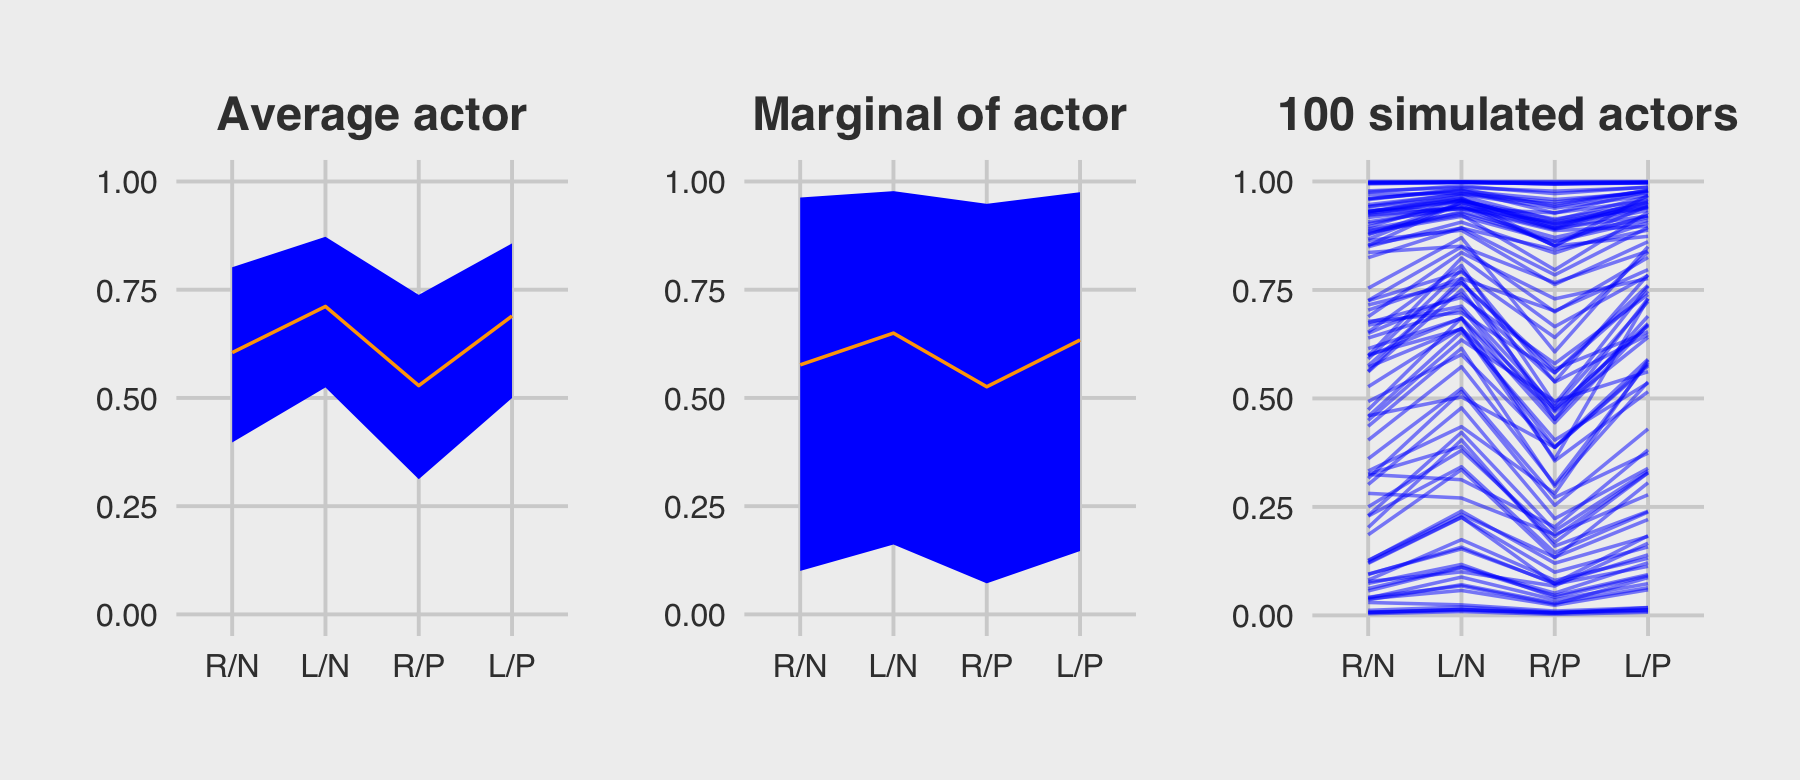Click the "Average actor" plot title
Image resolution: width=1800 pixels, height=780 pixels.
[x=371, y=115]
